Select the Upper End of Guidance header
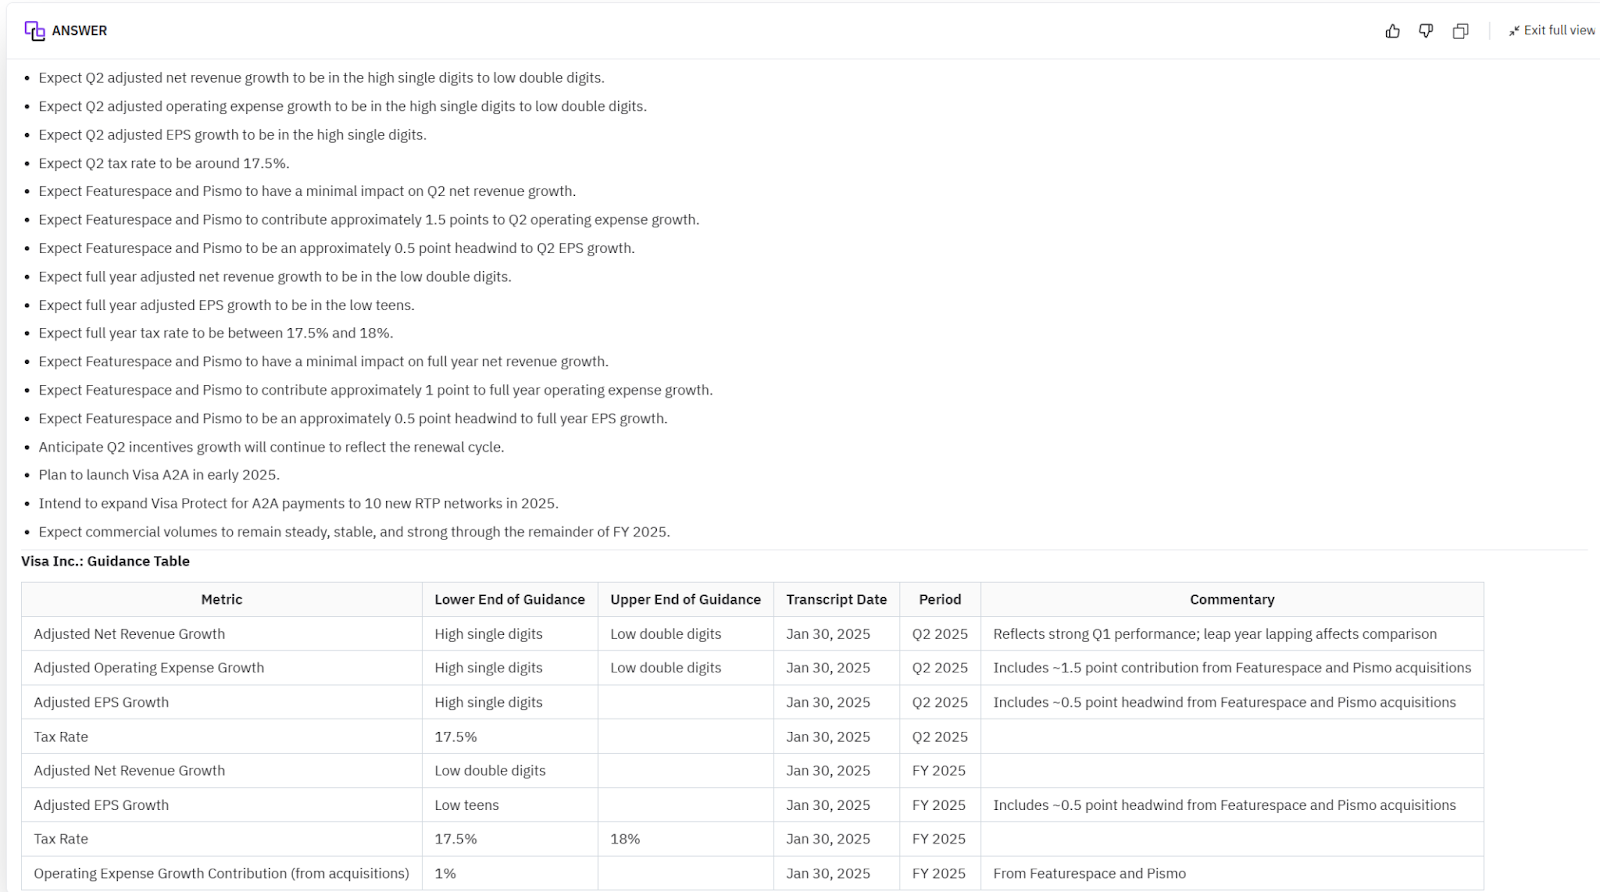 (x=686, y=600)
